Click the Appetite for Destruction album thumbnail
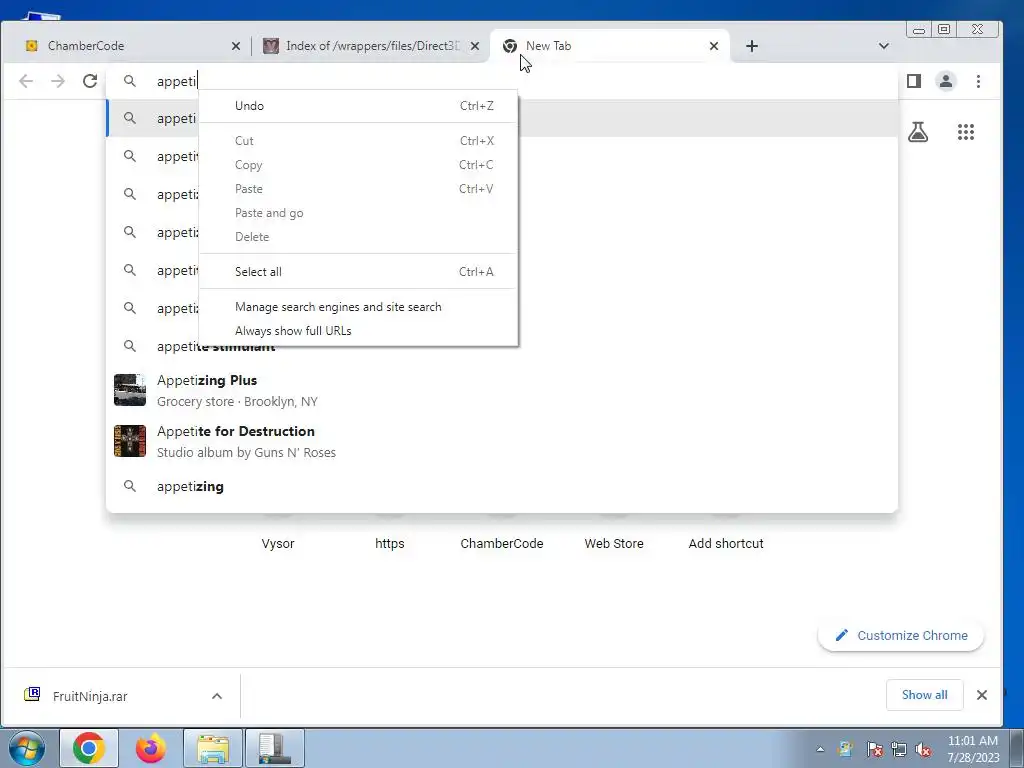 pyautogui.click(x=130, y=441)
